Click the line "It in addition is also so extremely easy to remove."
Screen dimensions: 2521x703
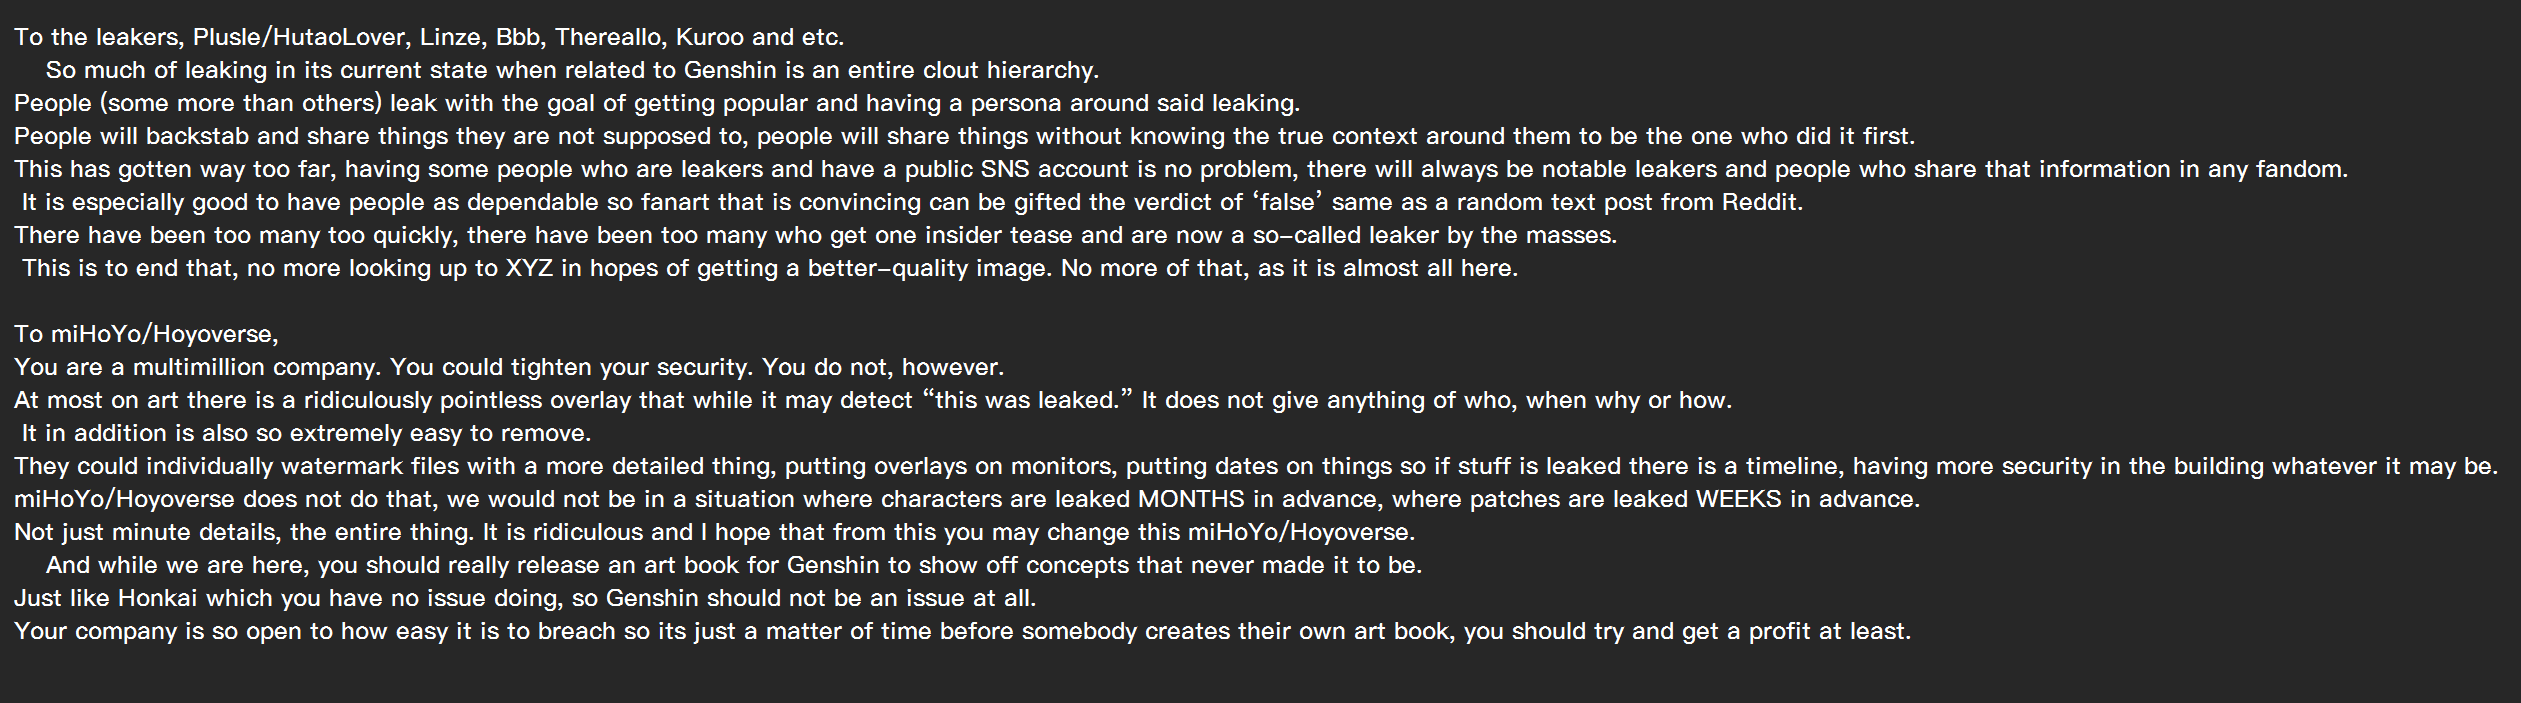click(x=306, y=434)
